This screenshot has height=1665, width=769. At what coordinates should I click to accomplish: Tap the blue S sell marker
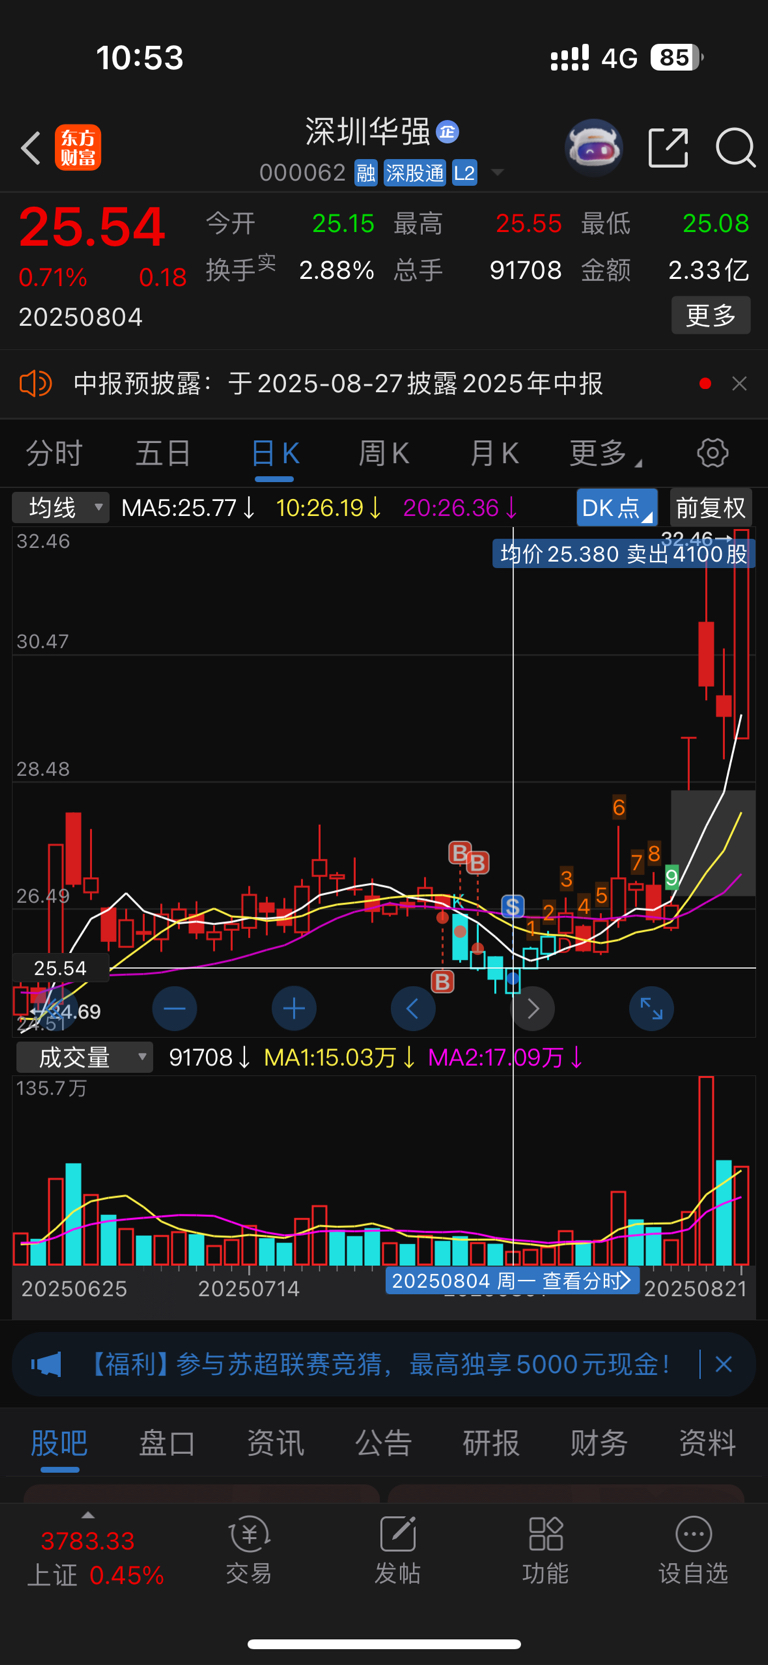click(x=513, y=907)
